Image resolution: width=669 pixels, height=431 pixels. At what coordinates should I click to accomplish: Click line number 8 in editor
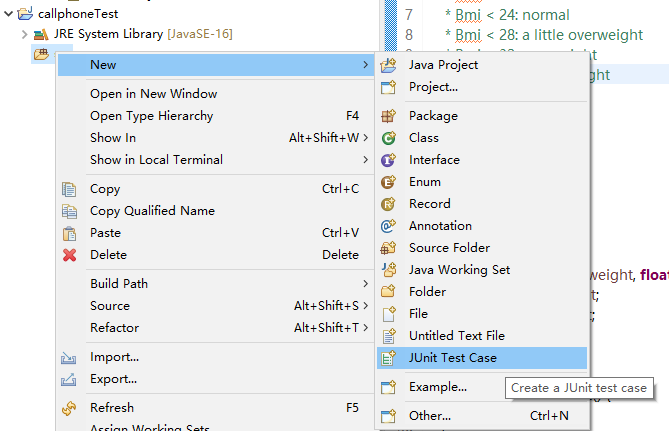click(409, 35)
